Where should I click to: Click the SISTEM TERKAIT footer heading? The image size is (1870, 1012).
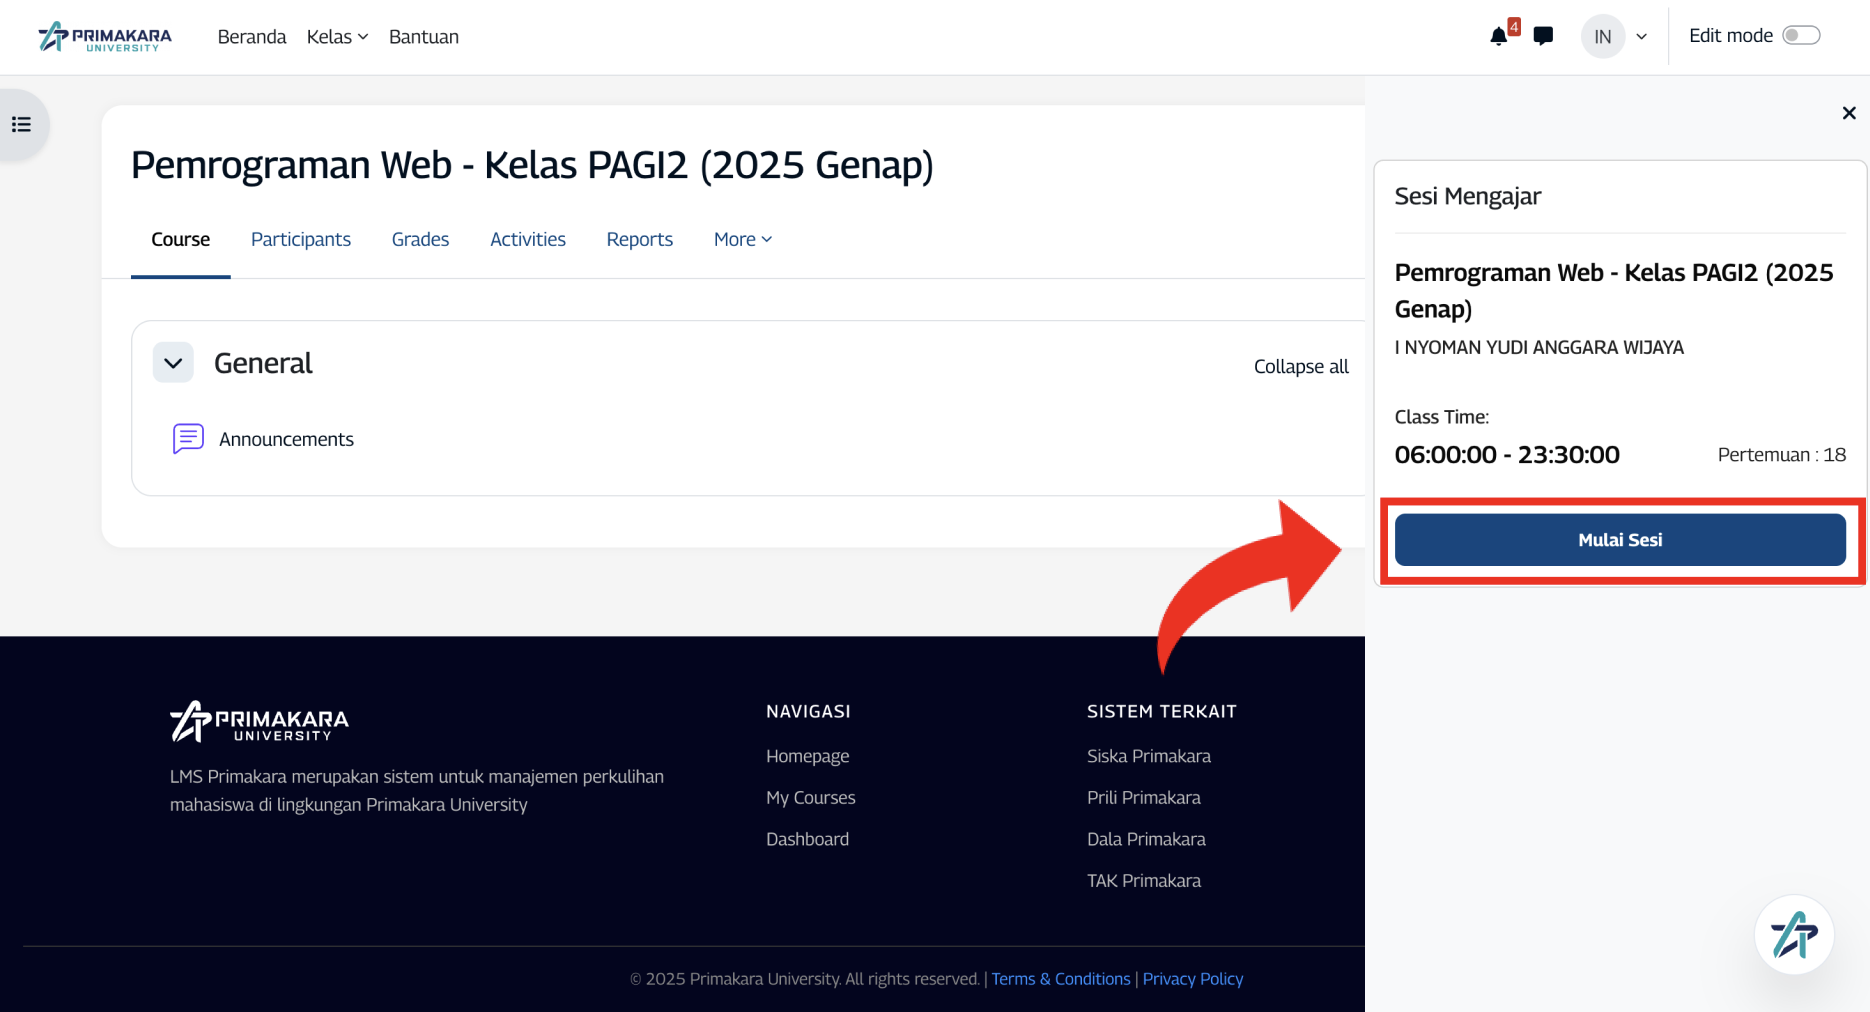pos(1162,711)
